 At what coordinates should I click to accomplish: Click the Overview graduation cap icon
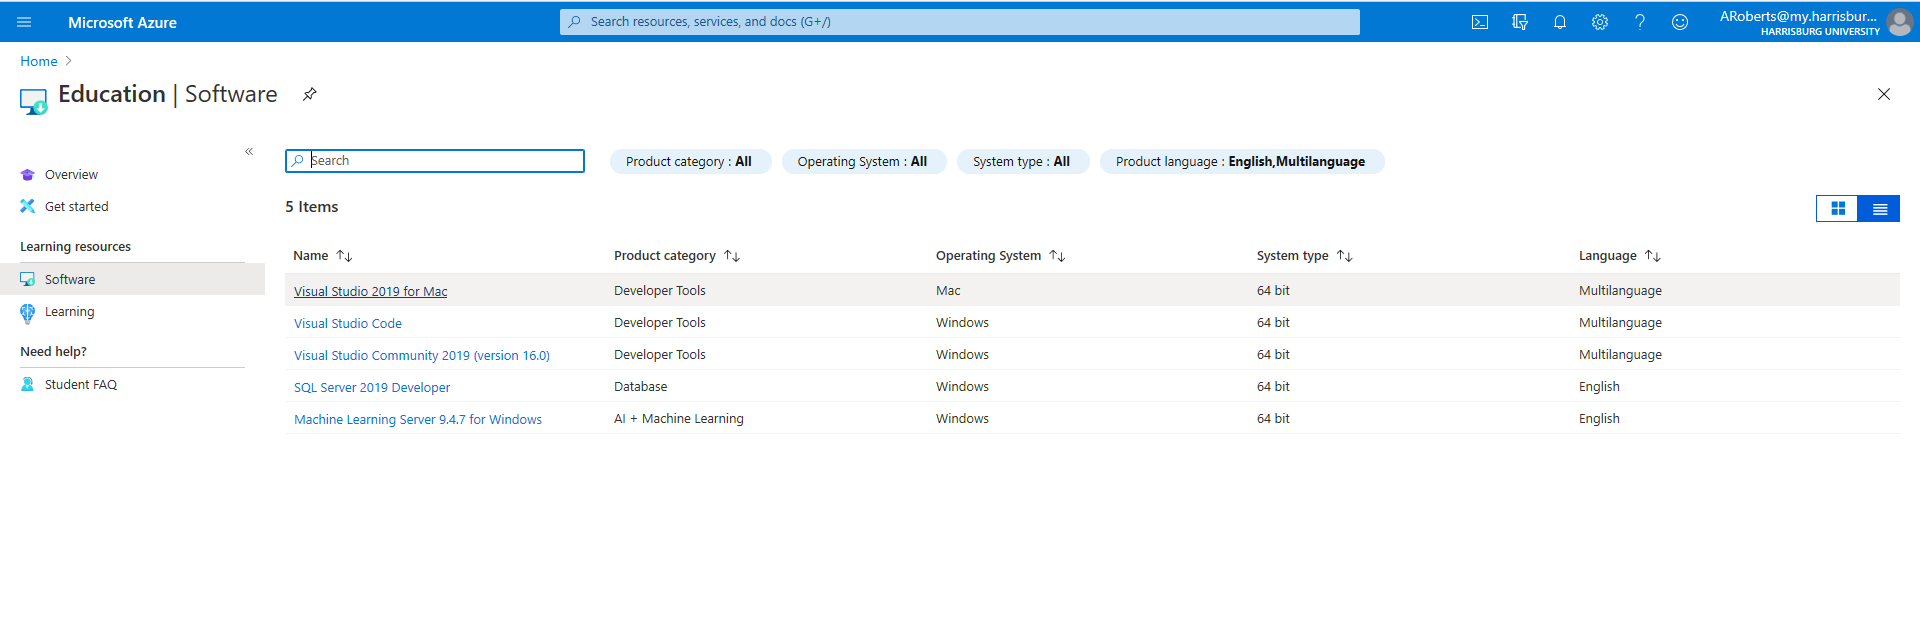[28, 175]
